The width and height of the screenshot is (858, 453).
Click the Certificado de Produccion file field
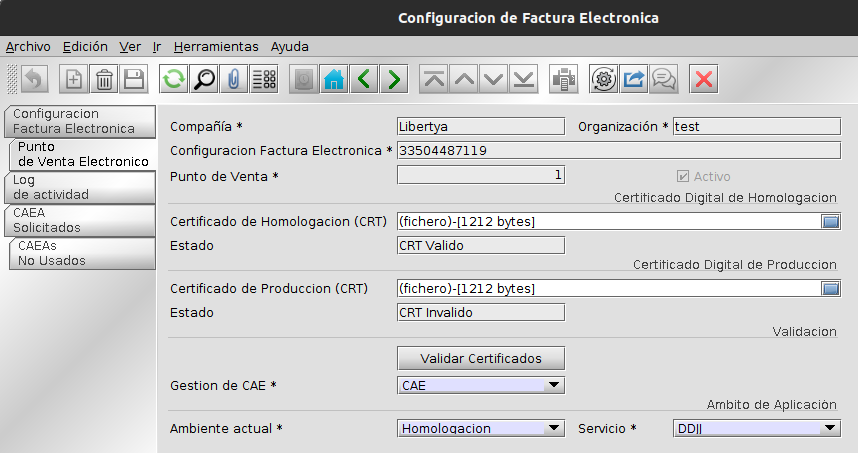[x=608, y=288]
